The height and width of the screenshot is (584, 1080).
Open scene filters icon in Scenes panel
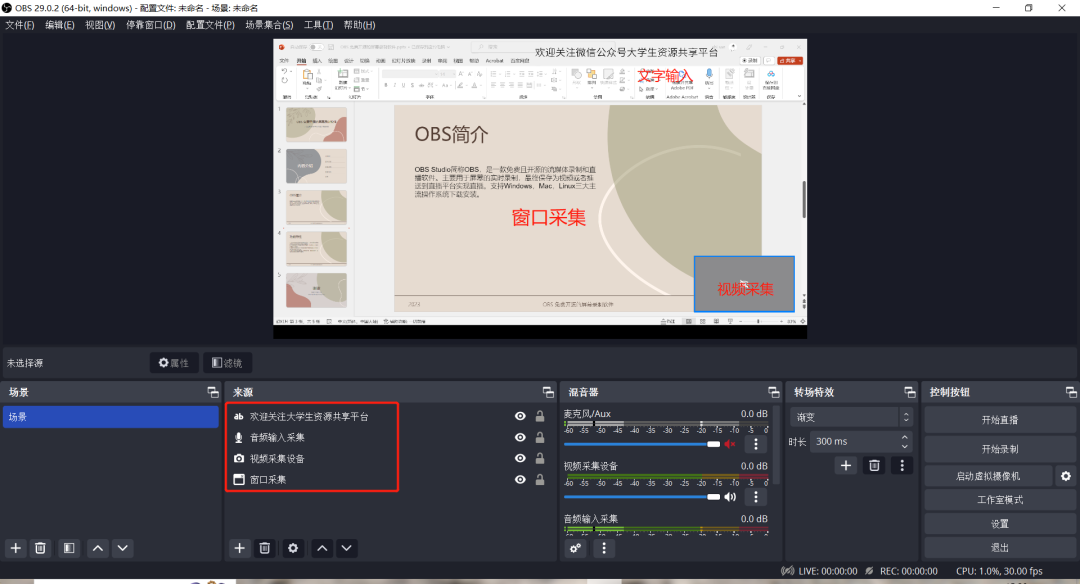[x=69, y=548]
